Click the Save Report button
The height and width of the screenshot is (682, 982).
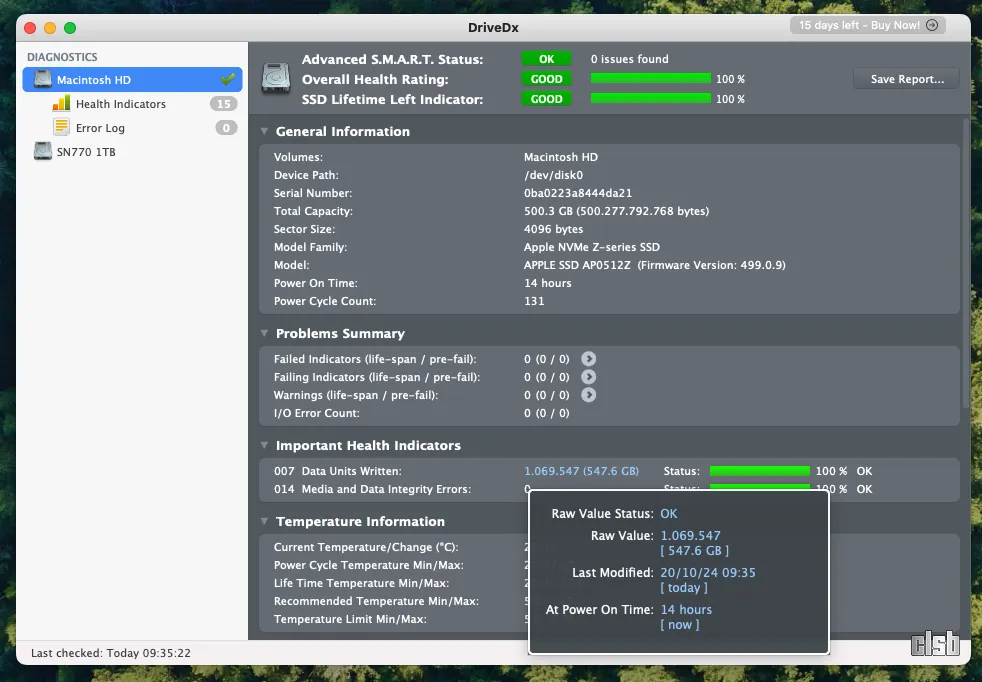[x=906, y=79]
